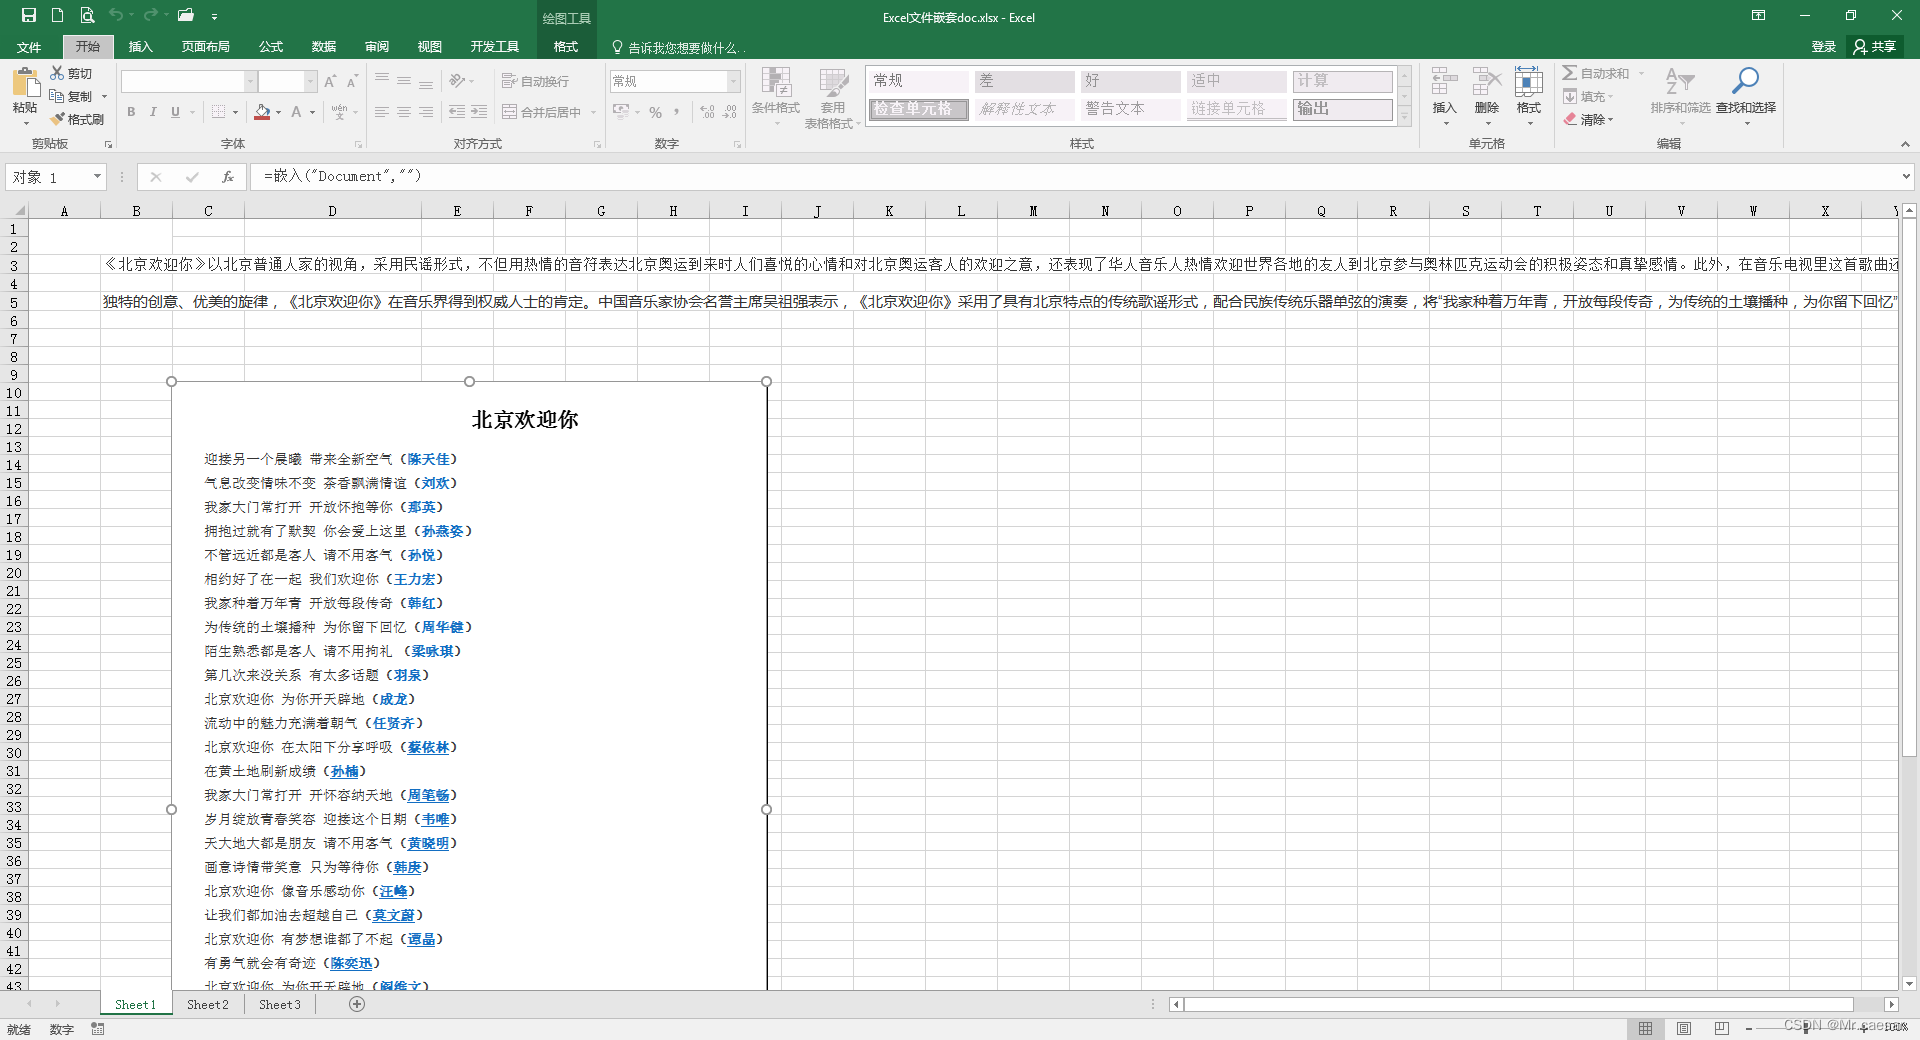The width and height of the screenshot is (1920, 1040).
Task: Click the insert function fx icon
Action: (228, 177)
